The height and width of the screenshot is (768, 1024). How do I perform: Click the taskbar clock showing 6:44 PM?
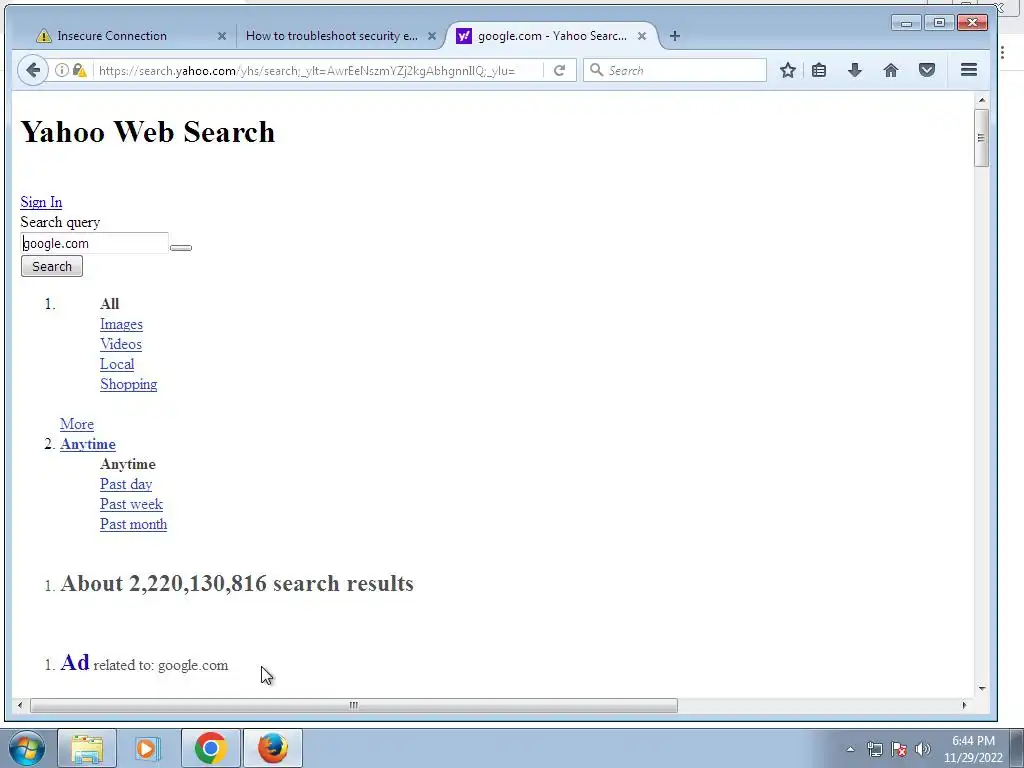pyautogui.click(x=973, y=749)
